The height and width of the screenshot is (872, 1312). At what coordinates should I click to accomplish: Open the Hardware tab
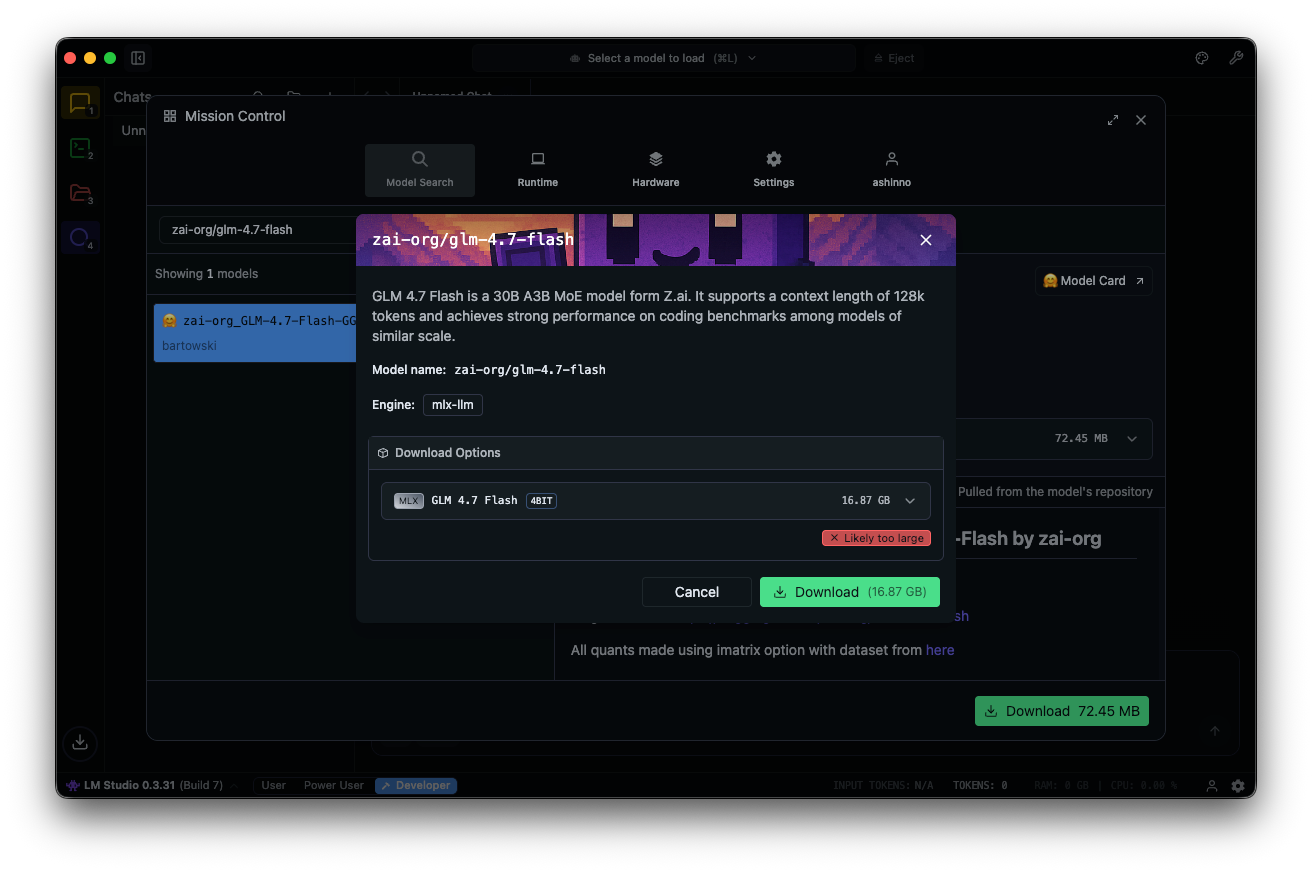[655, 169]
